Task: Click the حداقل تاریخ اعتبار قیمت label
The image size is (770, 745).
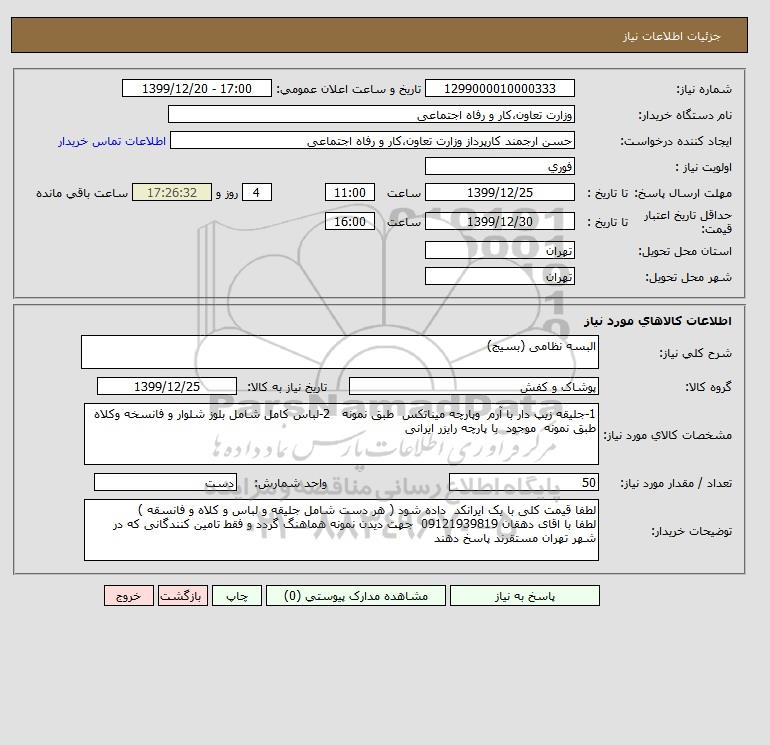Action: pos(688,222)
